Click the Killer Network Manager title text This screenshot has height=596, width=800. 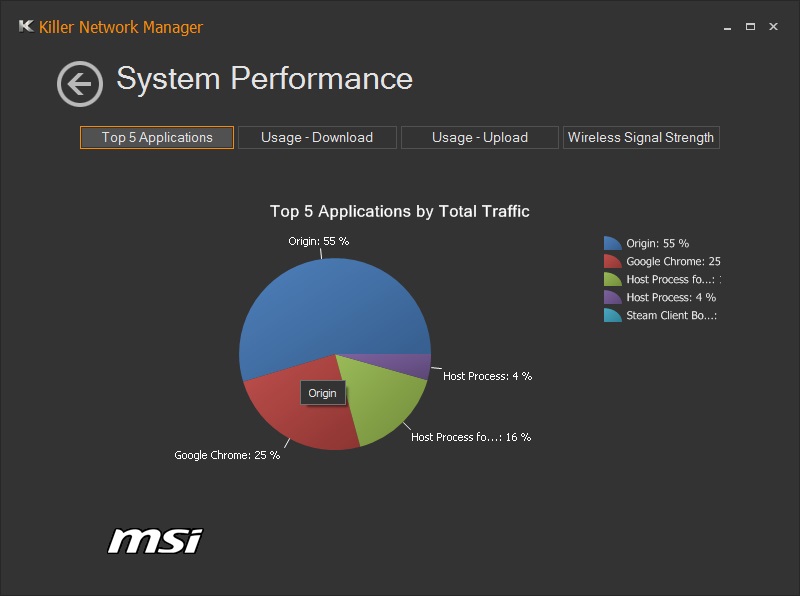point(121,27)
